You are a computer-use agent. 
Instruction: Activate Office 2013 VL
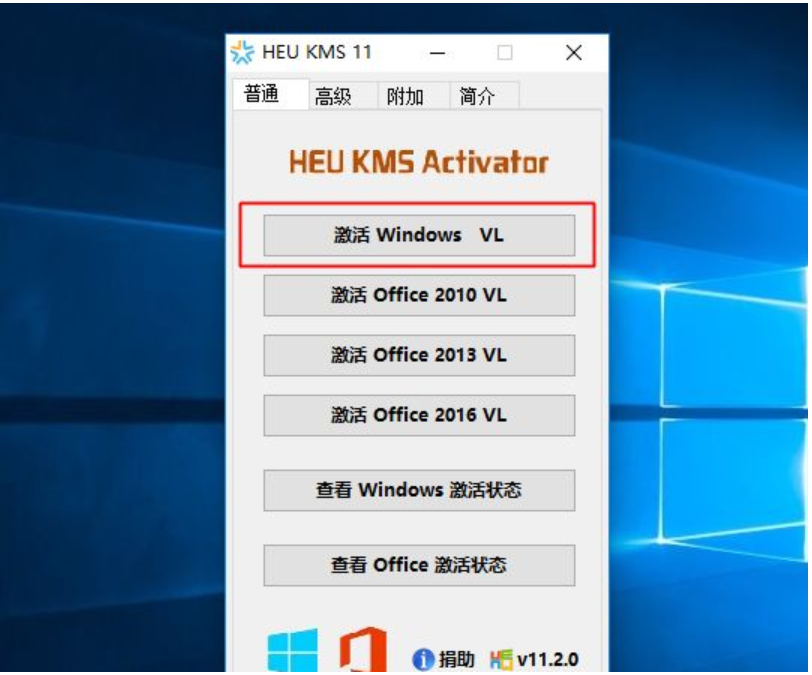pyautogui.click(x=419, y=355)
